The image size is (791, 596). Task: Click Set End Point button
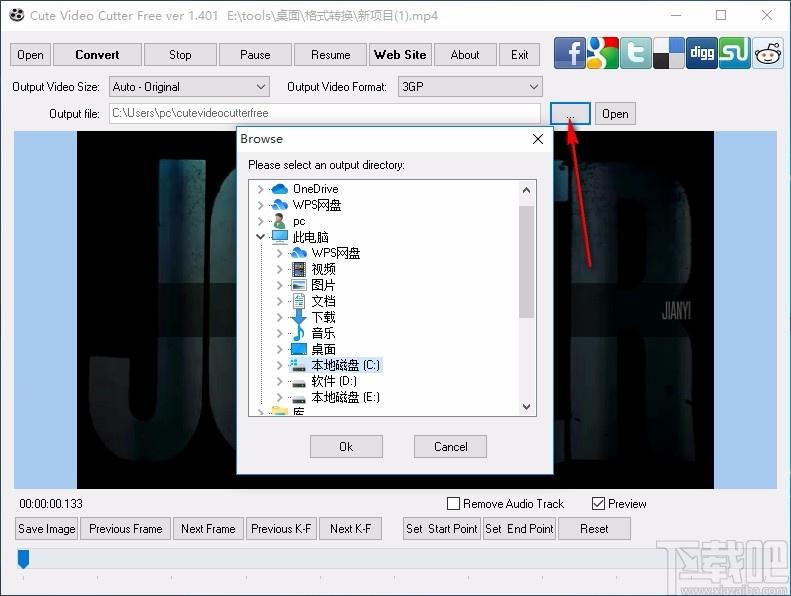coord(519,529)
